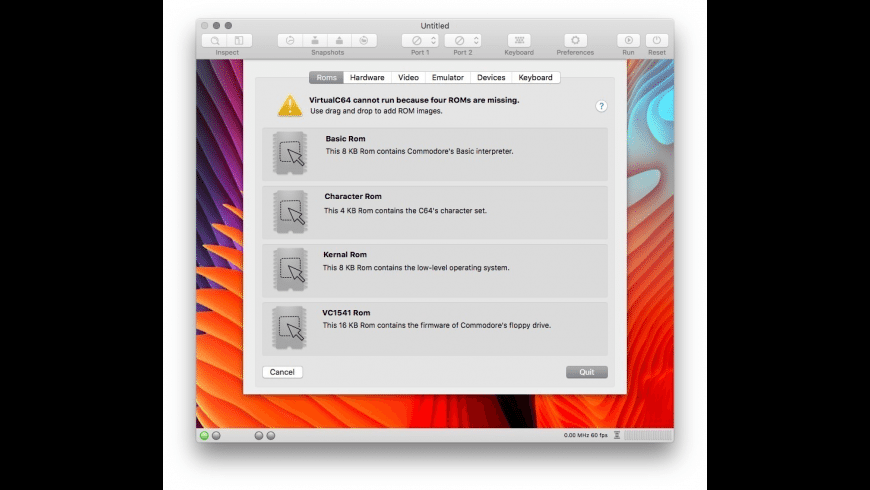The width and height of the screenshot is (870, 490).
Task: Click the '0.00 MHz 60 fps' status text
Action: [586, 435]
